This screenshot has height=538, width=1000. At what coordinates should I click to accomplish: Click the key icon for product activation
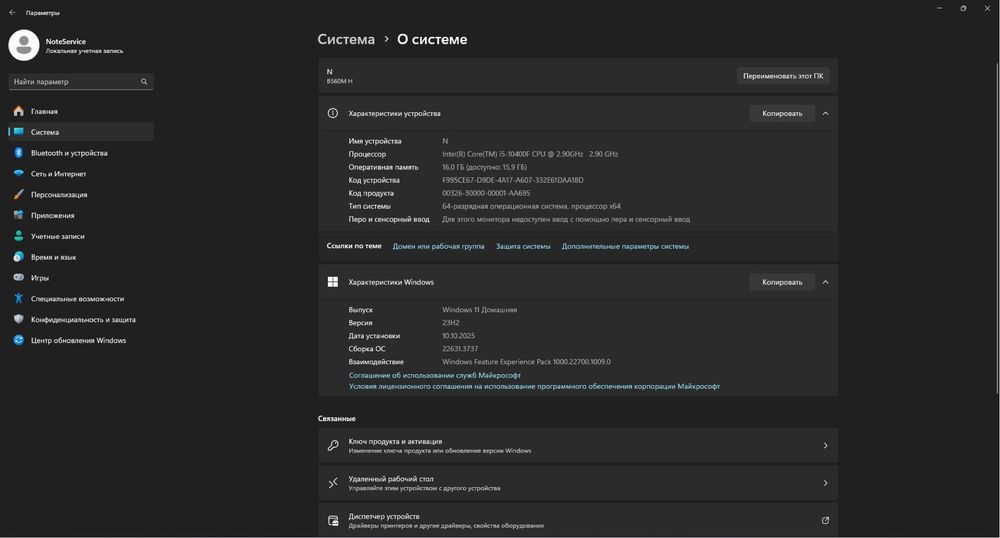pyautogui.click(x=333, y=446)
